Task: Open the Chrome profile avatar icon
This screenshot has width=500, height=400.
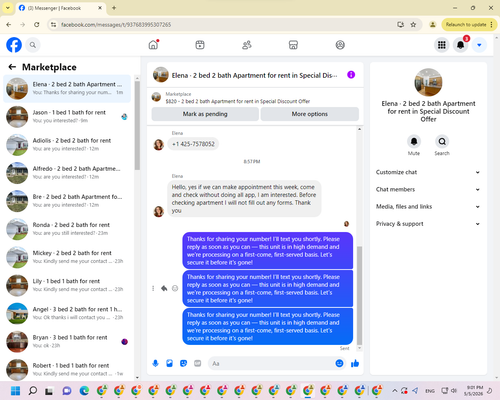Action: pos(432,25)
